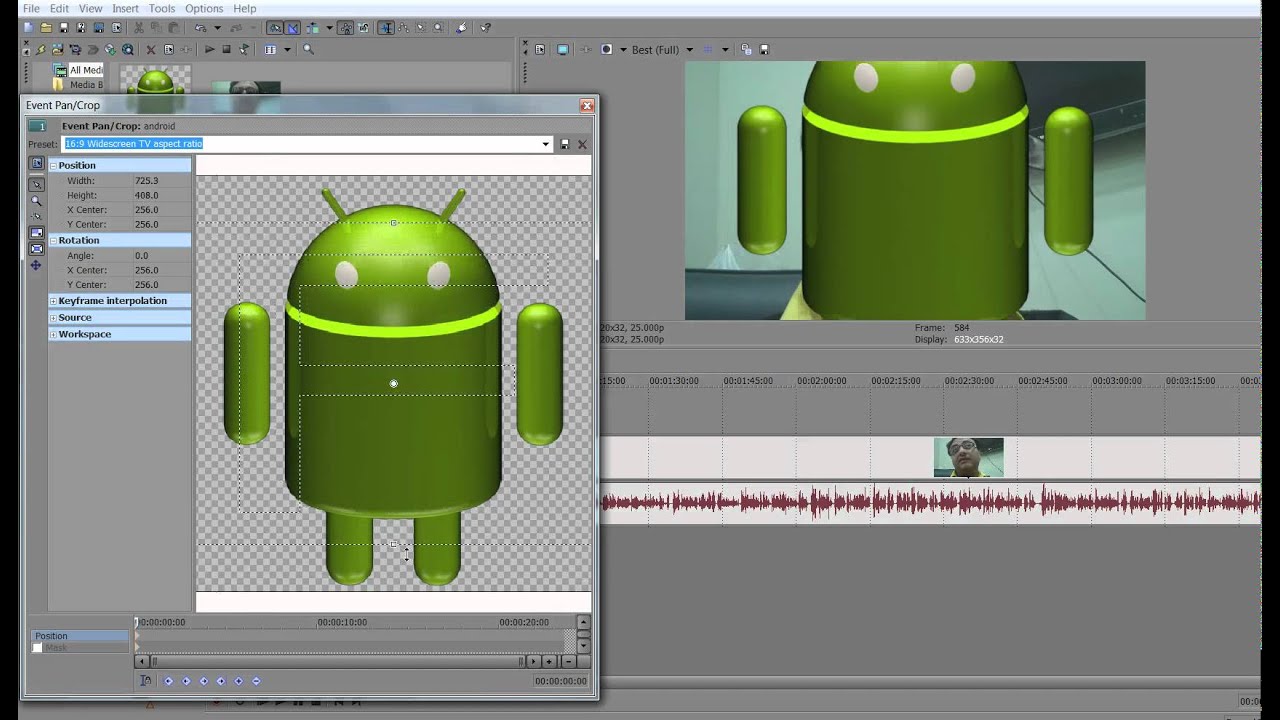
Task: Click the Paste icon in main toolbar
Action: (x=174, y=28)
